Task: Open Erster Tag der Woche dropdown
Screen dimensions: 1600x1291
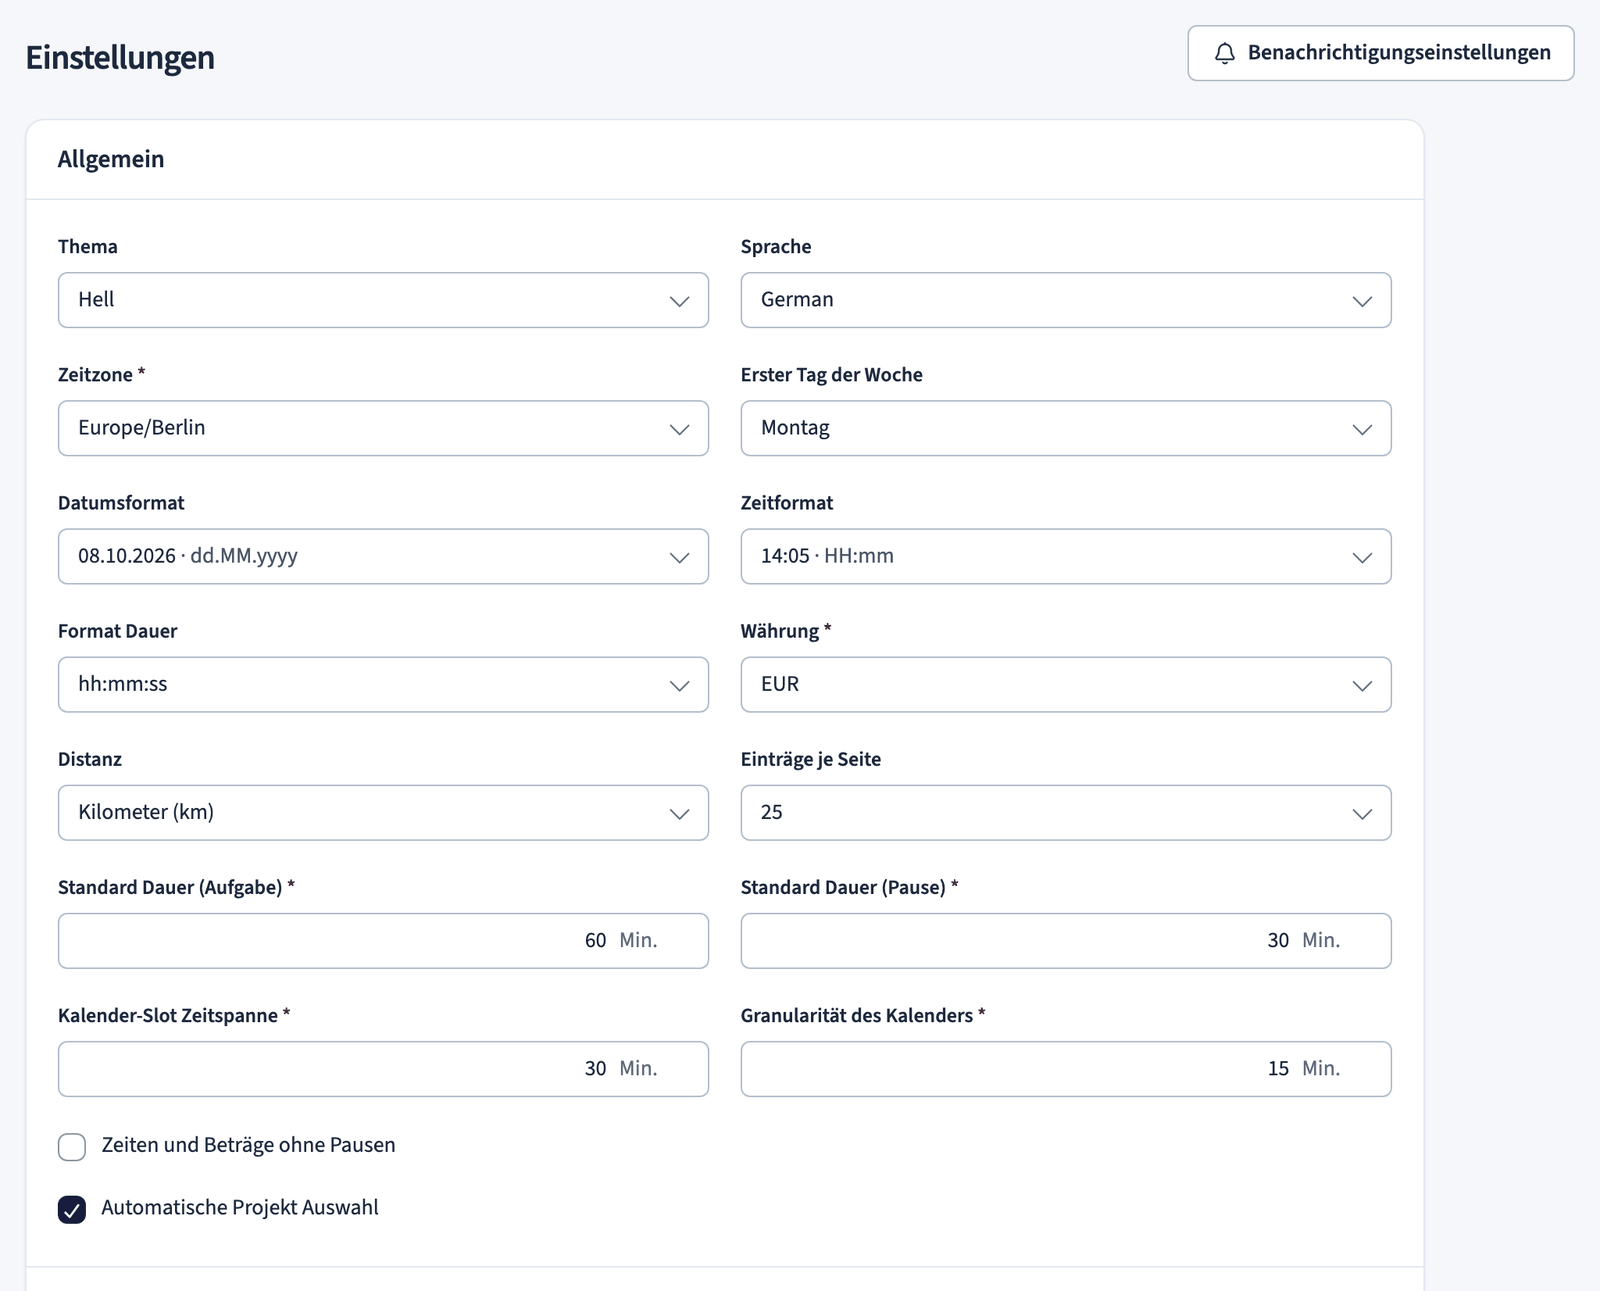Action: click(1066, 428)
